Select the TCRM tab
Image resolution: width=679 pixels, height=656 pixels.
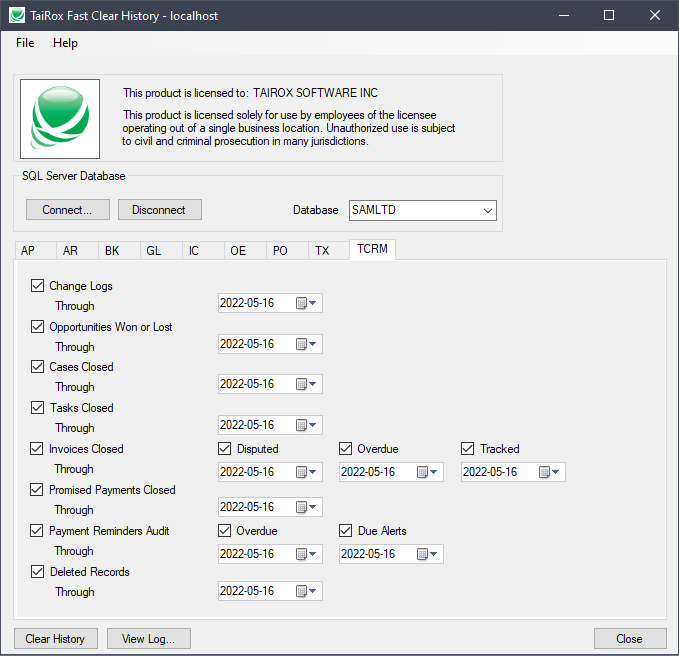[372, 249]
